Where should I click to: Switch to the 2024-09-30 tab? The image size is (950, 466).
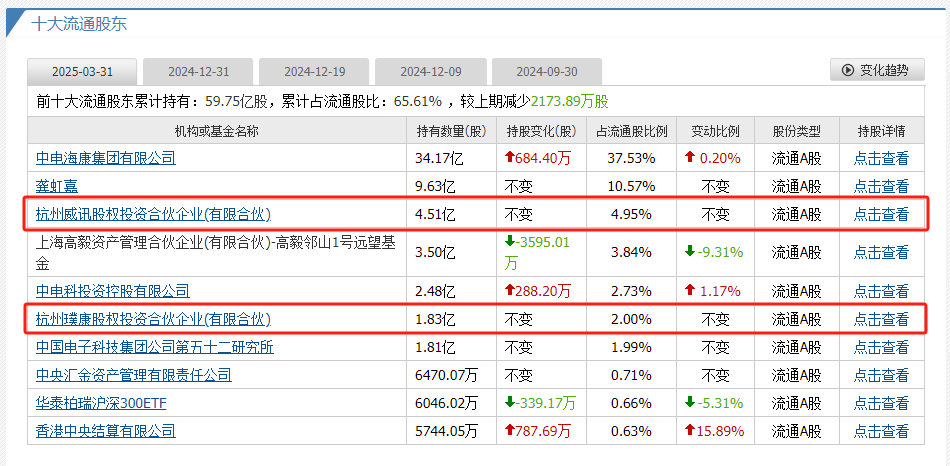tap(546, 72)
